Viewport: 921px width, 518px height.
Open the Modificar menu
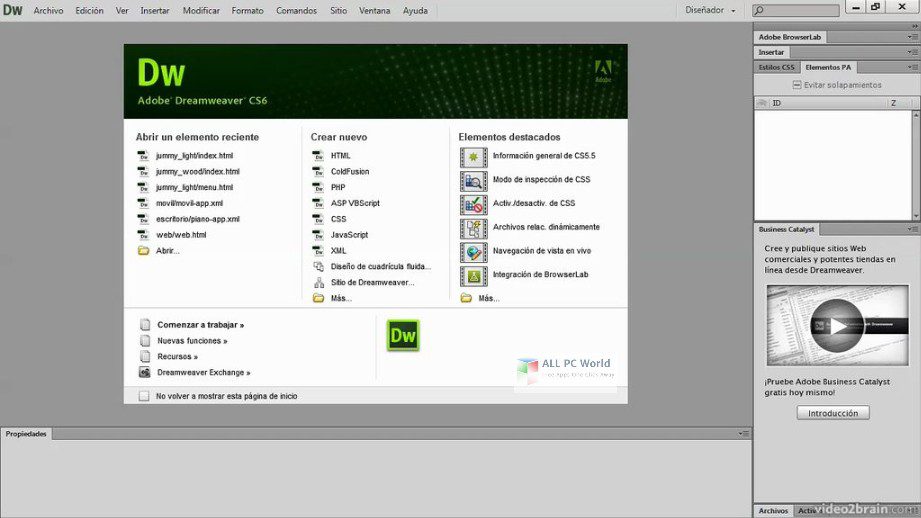coord(201,11)
